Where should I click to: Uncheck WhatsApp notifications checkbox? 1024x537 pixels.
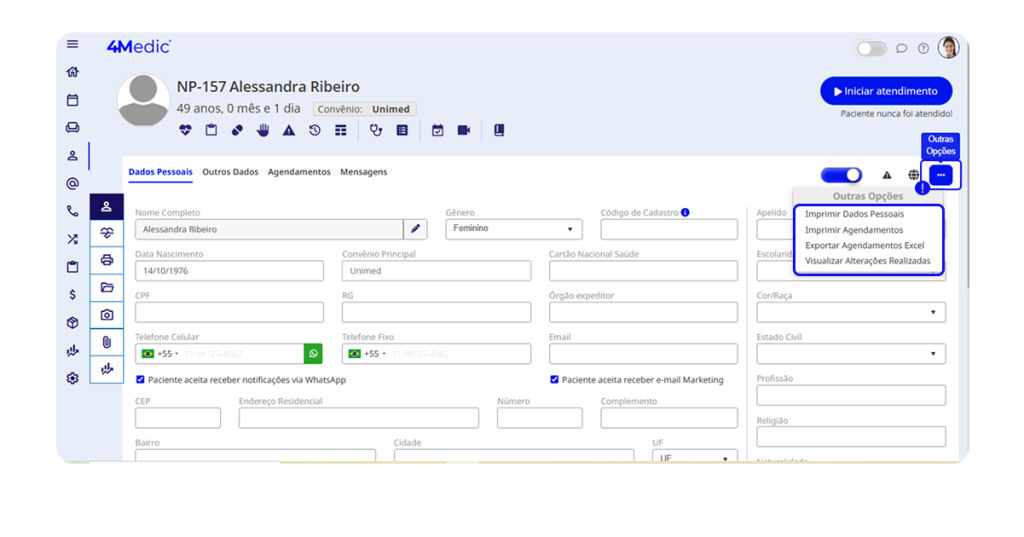[140, 380]
